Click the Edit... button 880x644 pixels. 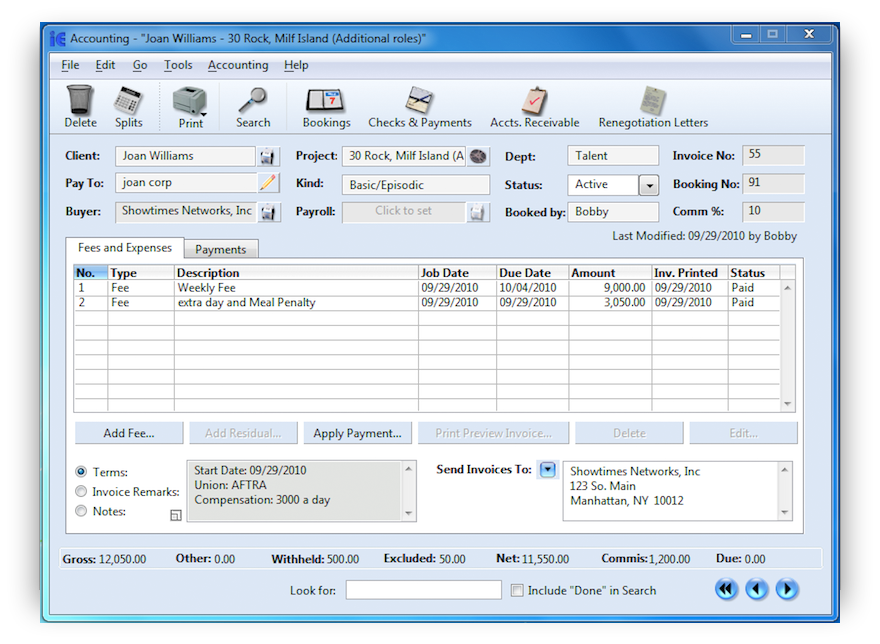coord(744,433)
